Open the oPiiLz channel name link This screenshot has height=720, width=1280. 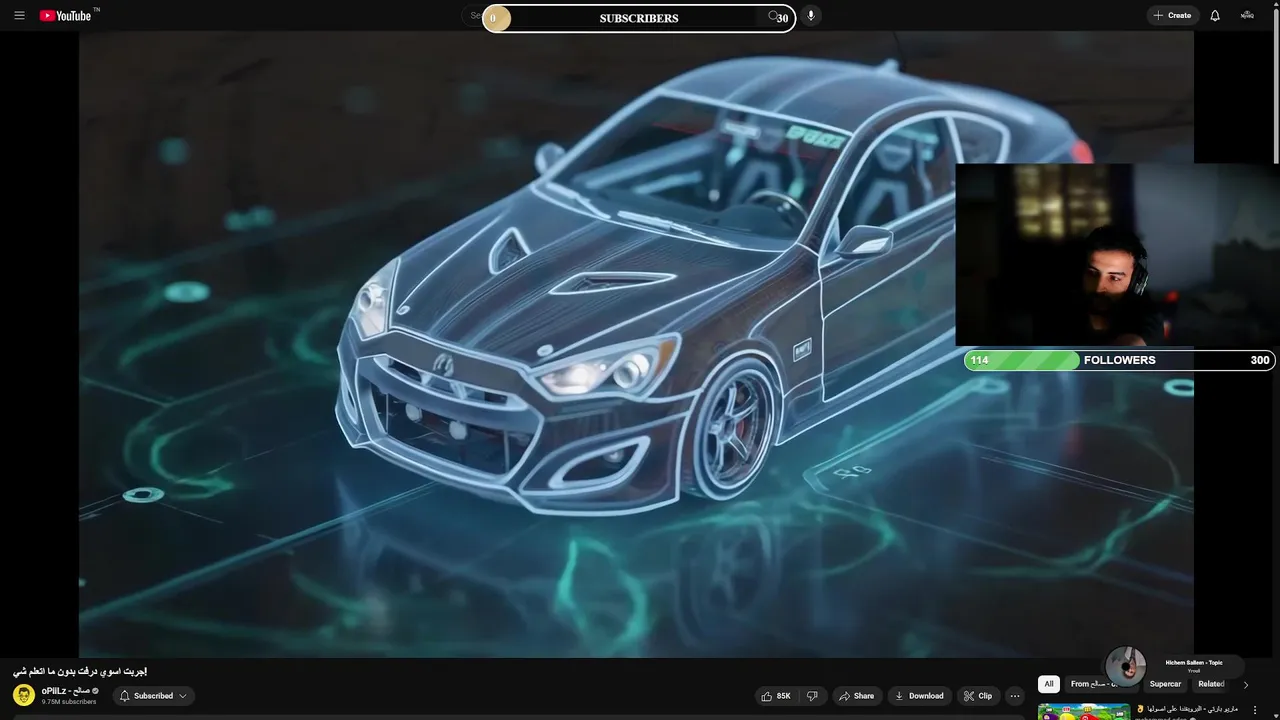click(x=66, y=691)
